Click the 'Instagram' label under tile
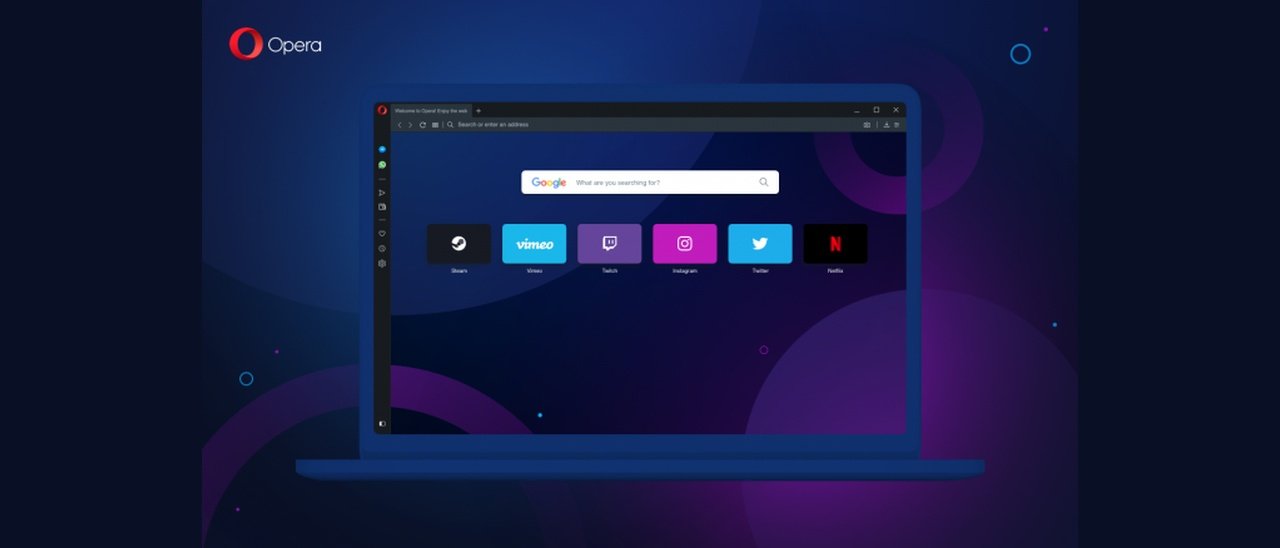 pos(685,271)
